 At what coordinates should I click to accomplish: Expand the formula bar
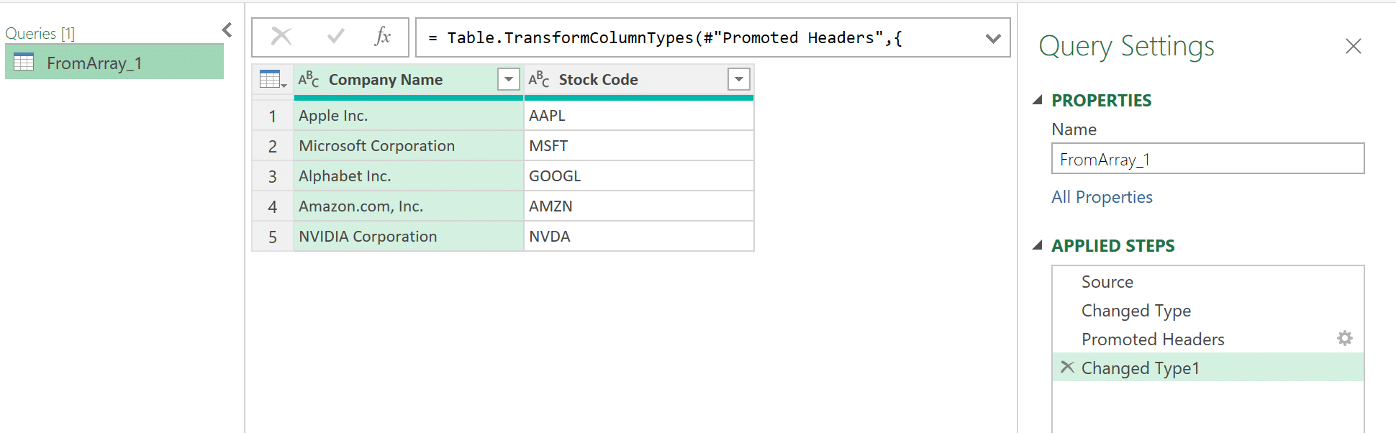(x=993, y=38)
